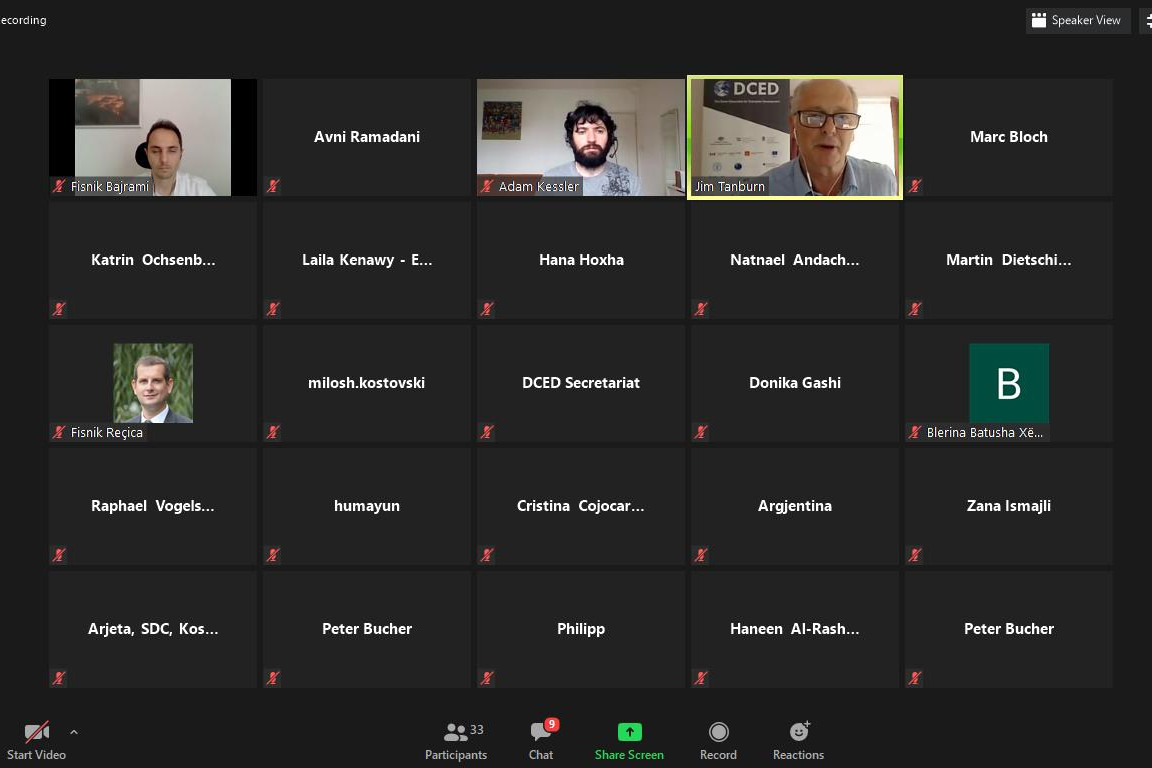Select the Philipp participant tile
1152x768 pixels.
[x=580, y=629]
